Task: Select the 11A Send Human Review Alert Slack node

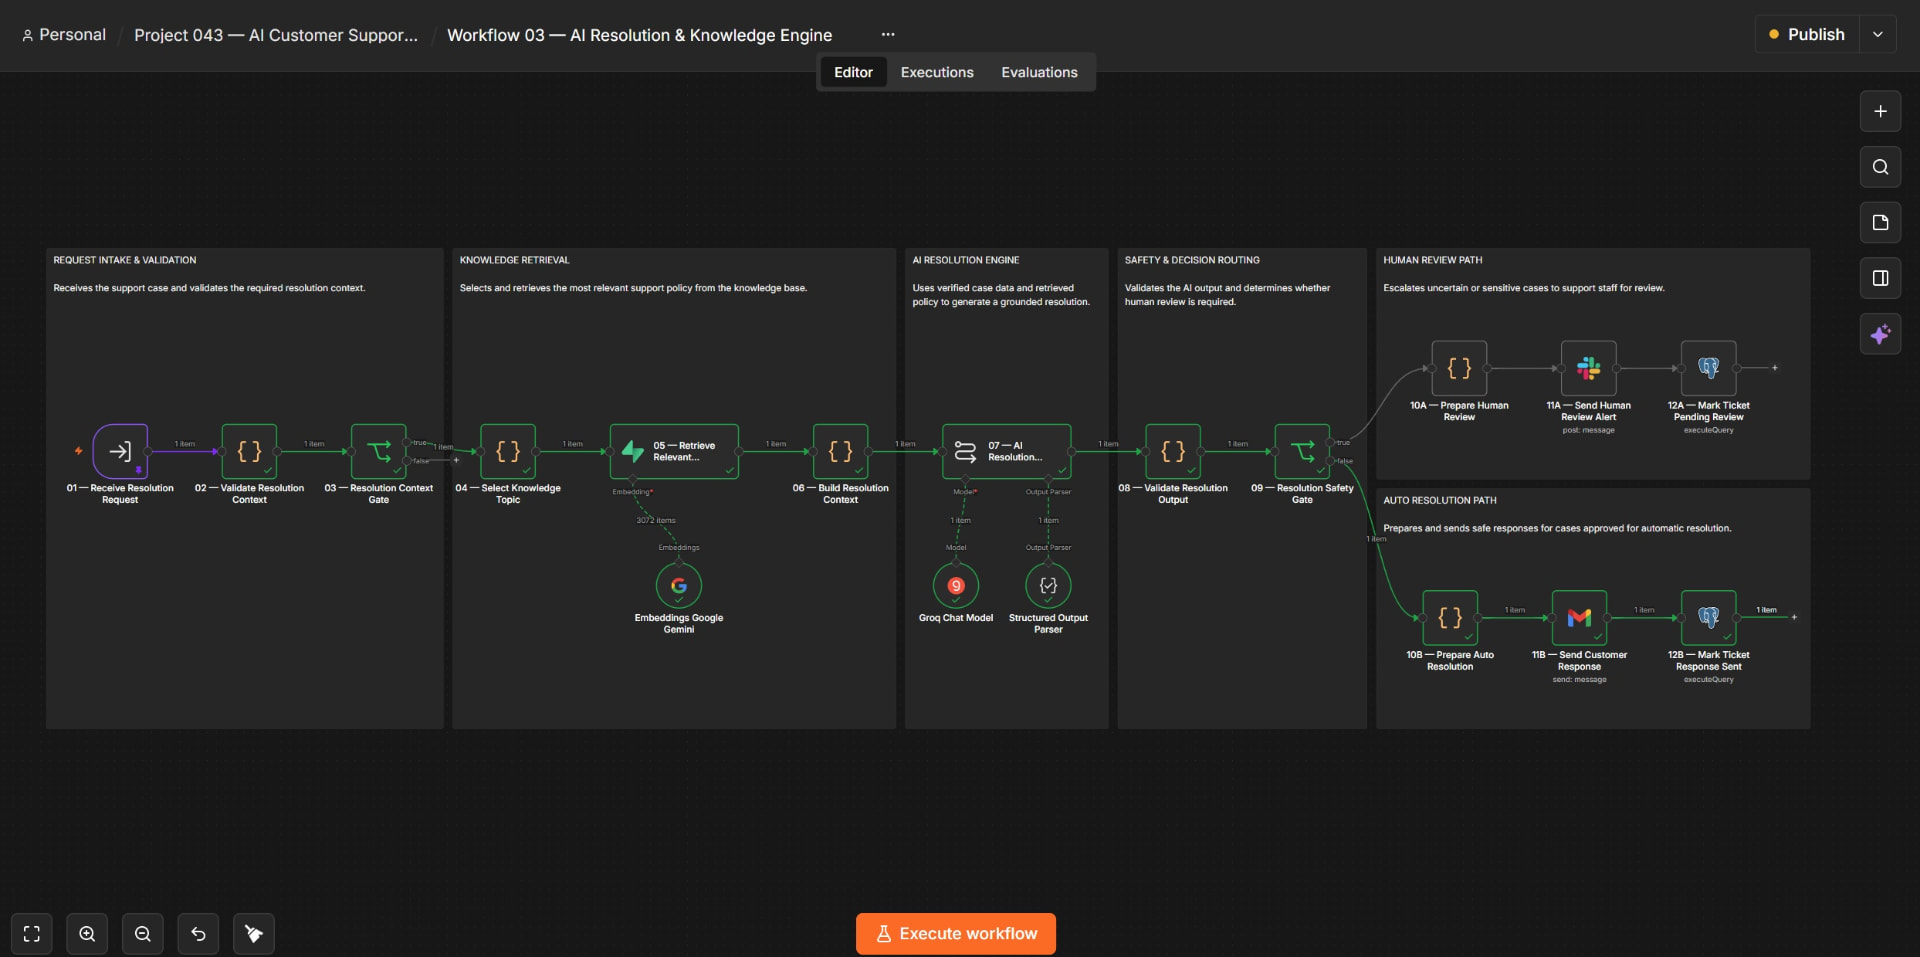Action: point(1589,368)
